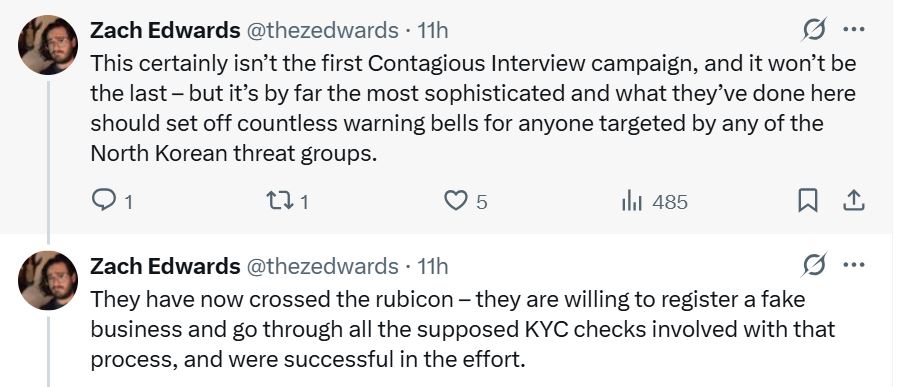Visit Zach Edwards name link in first tweet

pyautogui.click(x=165, y=30)
